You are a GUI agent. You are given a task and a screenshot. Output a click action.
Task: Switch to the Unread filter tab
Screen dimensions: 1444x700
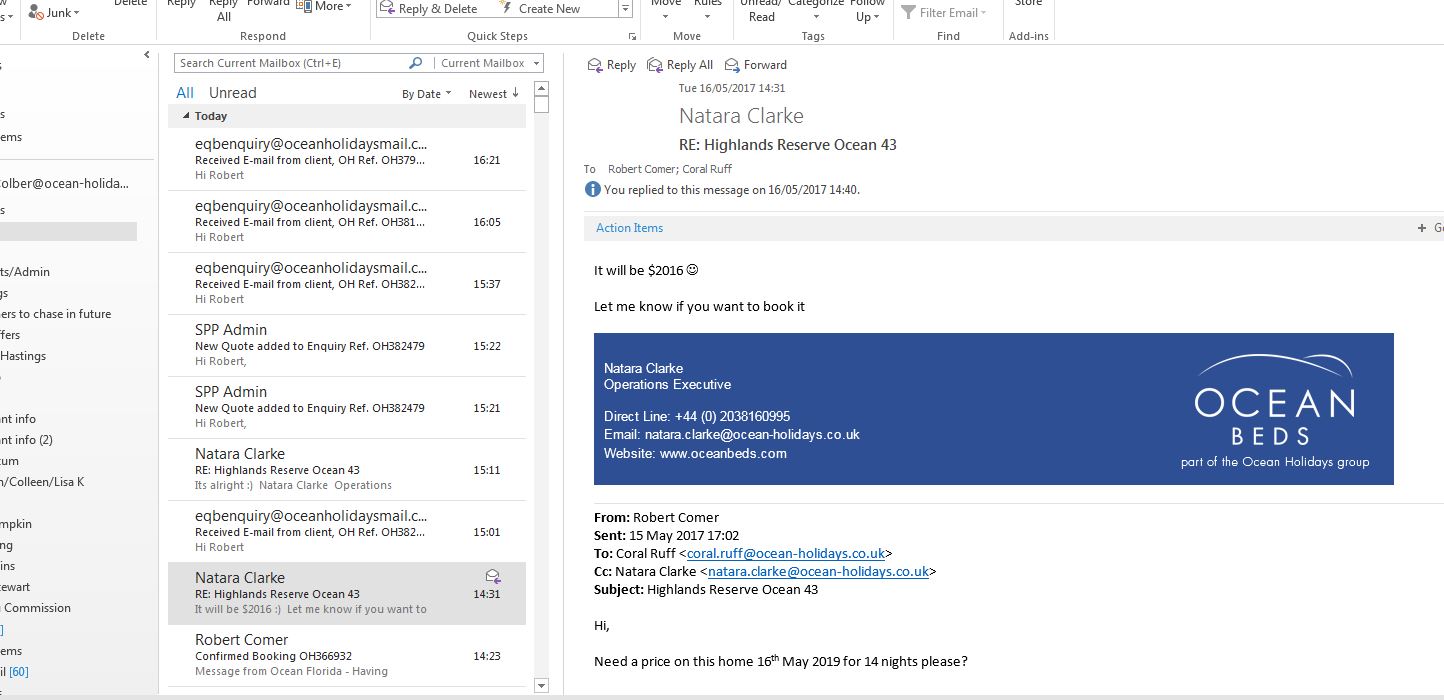tap(233, 93)
